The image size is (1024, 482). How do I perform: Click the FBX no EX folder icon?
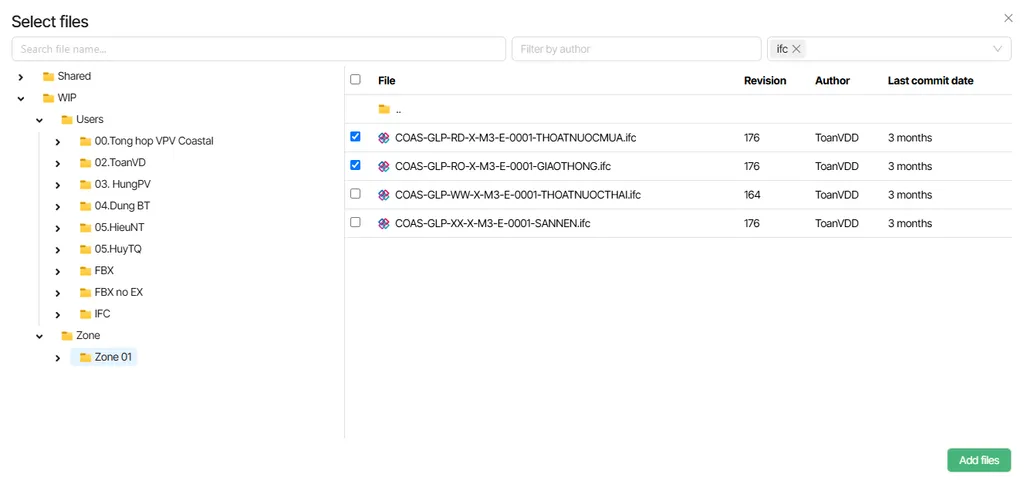pos(86,293)
